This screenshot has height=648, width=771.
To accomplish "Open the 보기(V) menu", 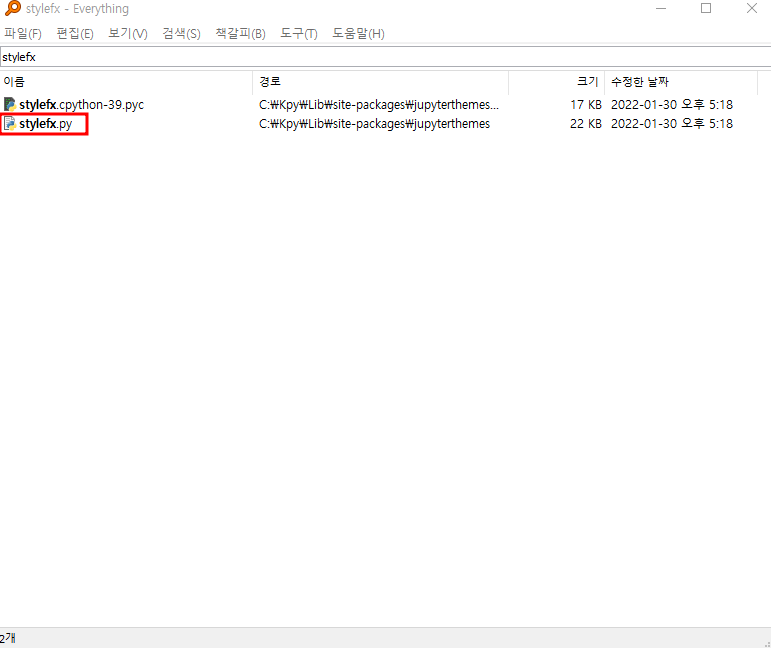I will tap(127, 33).
